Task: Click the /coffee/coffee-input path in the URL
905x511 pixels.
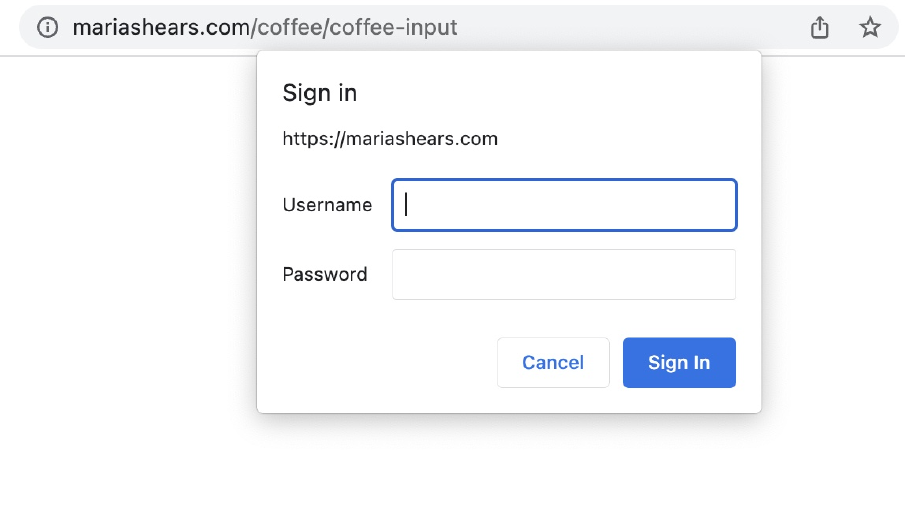Action: tap(353, 27)
